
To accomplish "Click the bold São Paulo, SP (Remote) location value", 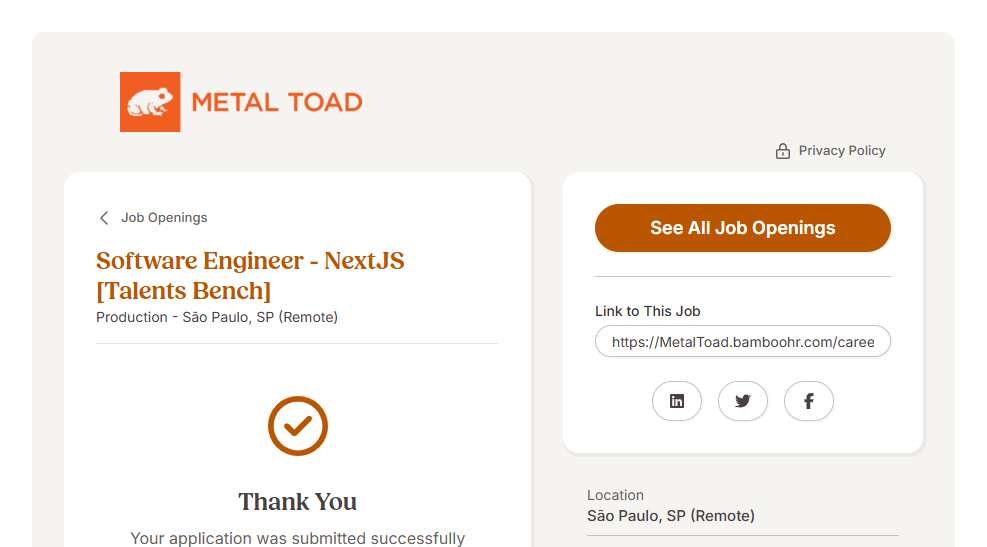I will pos(671,516).
